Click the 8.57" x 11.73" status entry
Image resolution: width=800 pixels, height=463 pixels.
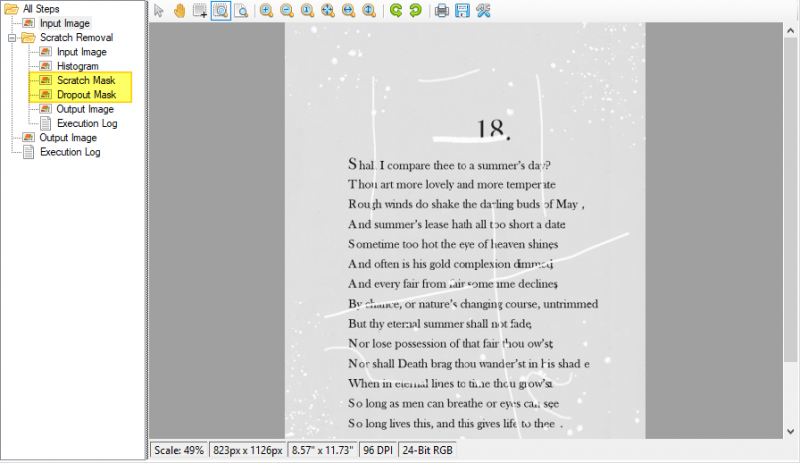pos(322,450)
